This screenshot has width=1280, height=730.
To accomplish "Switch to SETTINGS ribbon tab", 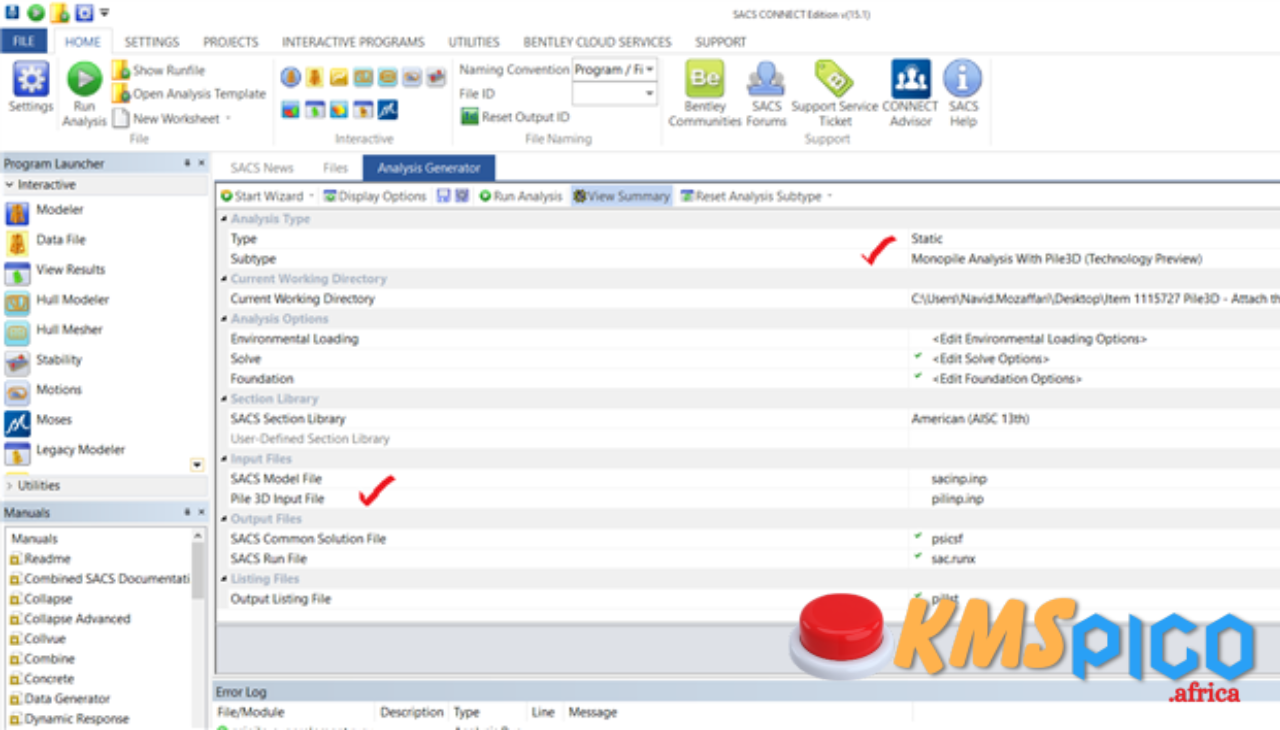I will 152,42.
